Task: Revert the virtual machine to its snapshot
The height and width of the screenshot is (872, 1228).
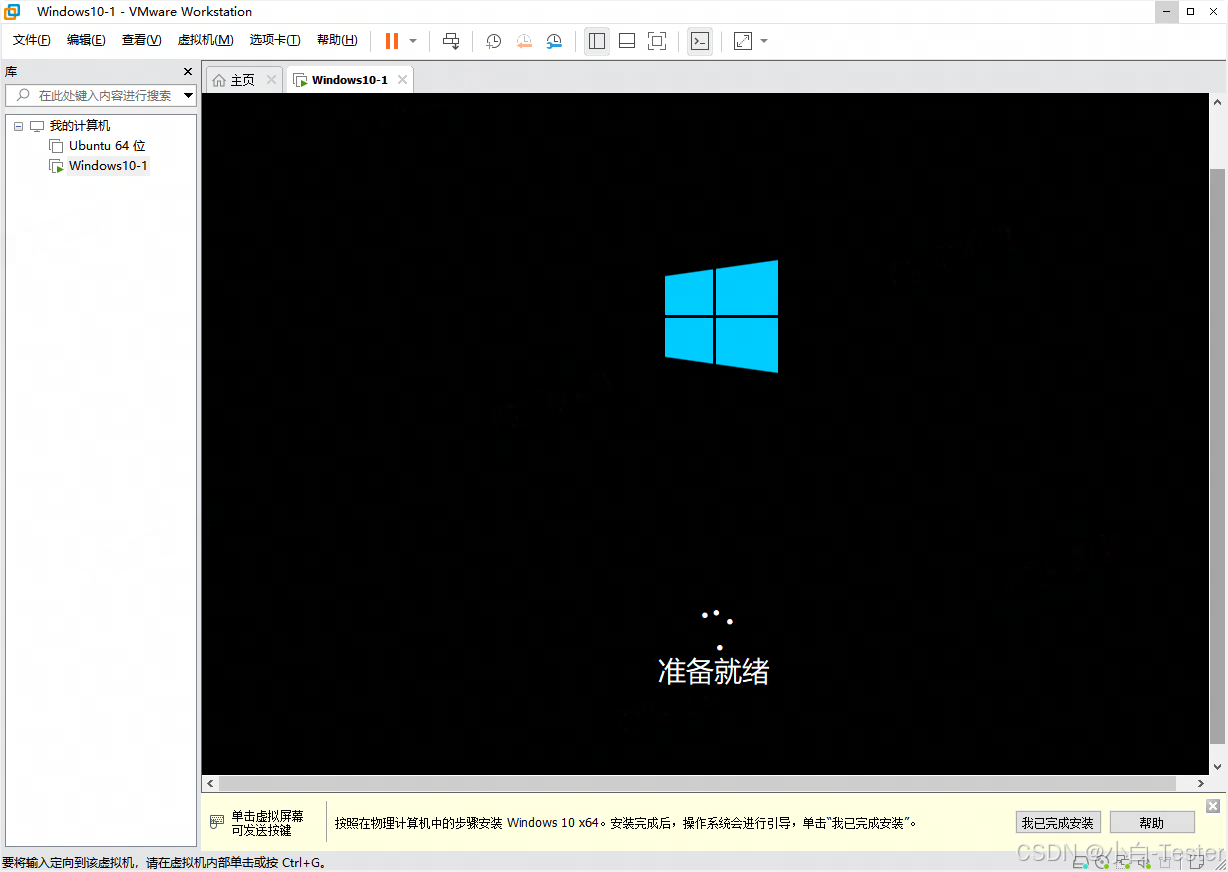Action: point(524,41)
